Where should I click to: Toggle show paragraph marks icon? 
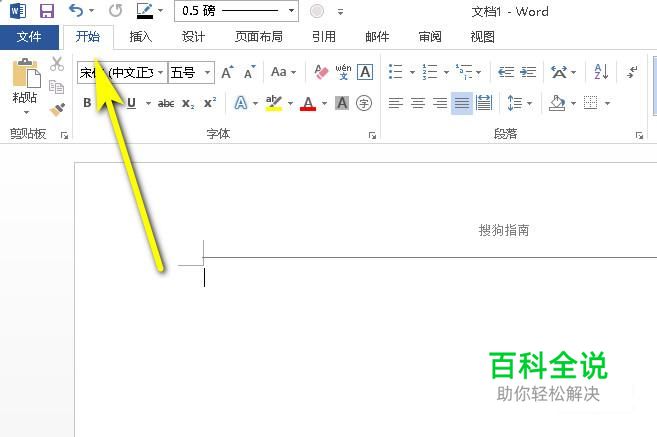(632, 72)
